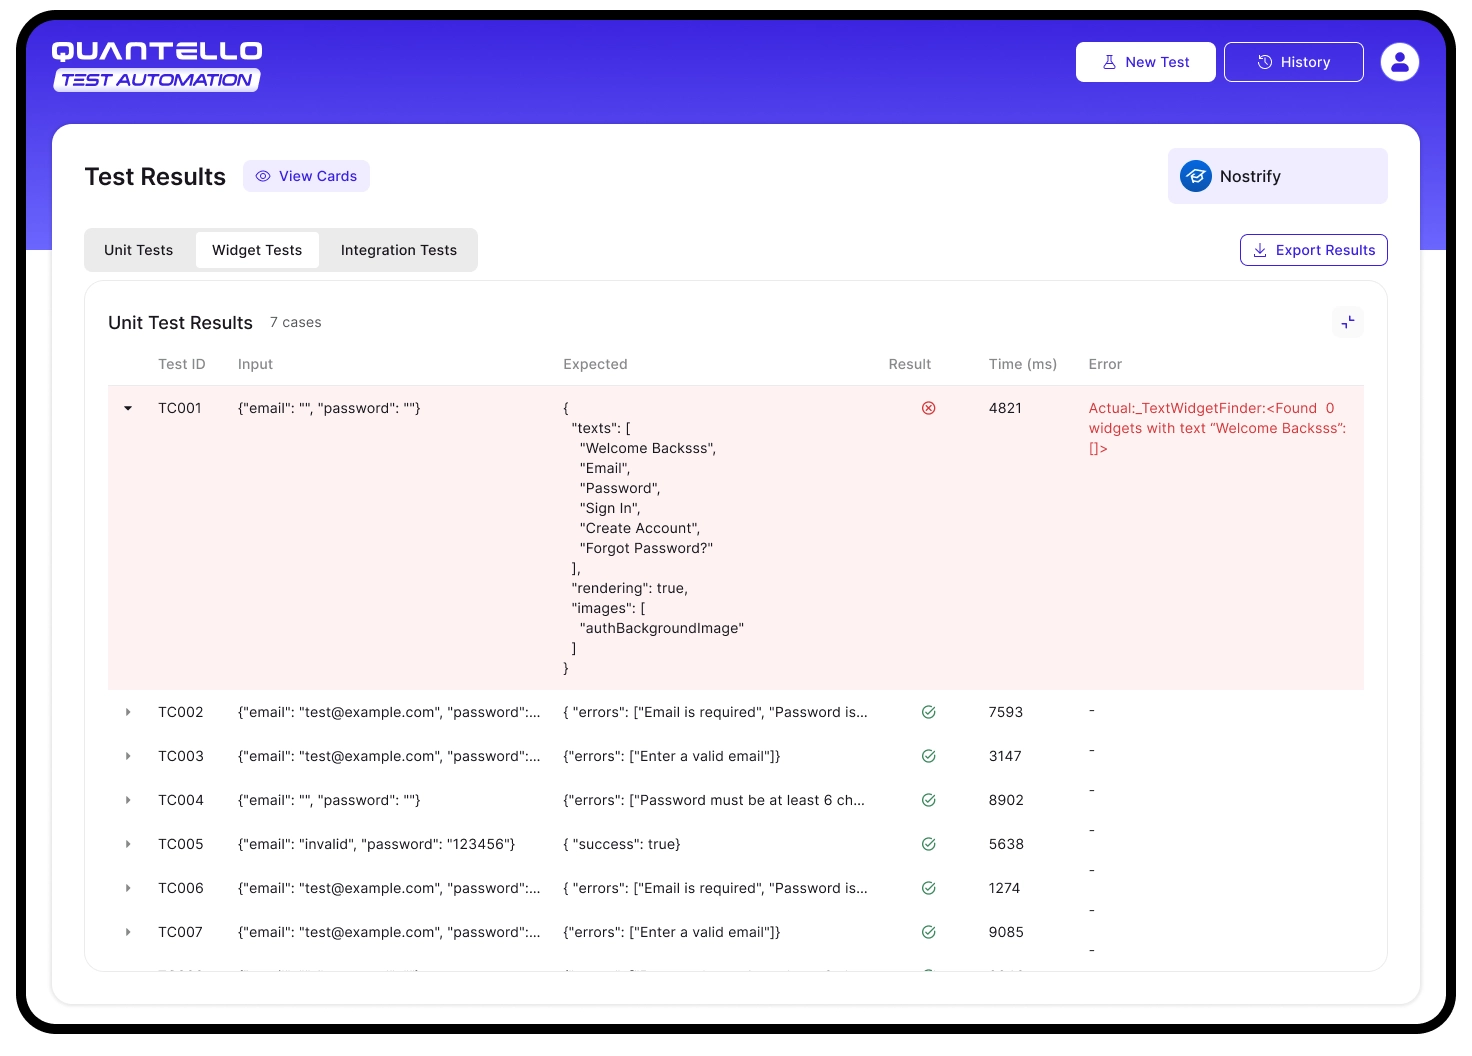This screenshot has width=1472, height=1056.
Task: Click the passed result icon for TC004
Action: (x=929, y=800)
